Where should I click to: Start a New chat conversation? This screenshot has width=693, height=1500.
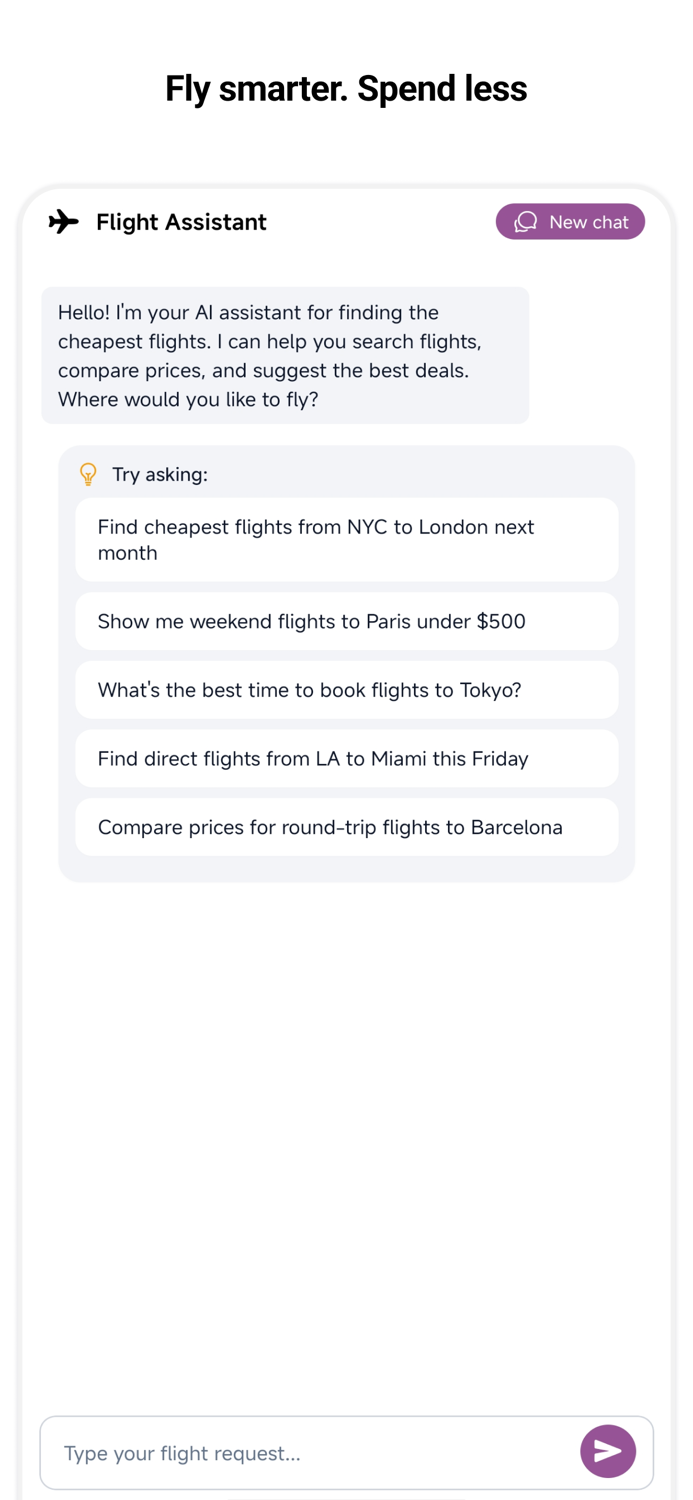coord(570,221)
